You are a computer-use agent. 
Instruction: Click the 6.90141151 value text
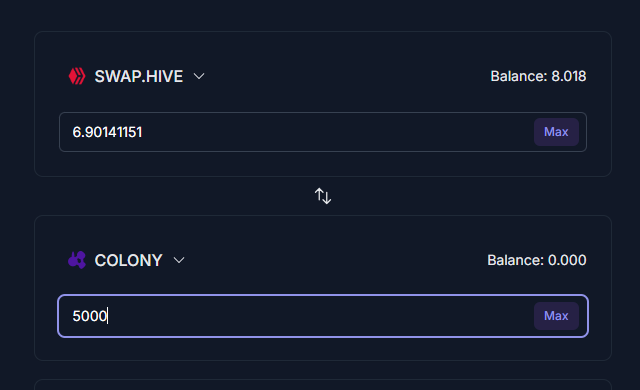(107, 132)
